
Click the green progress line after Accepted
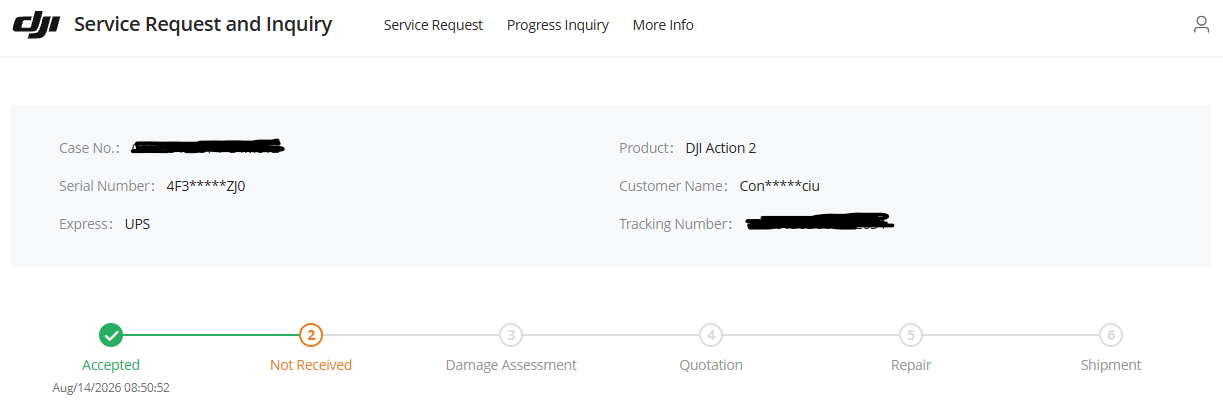(211, 335)
